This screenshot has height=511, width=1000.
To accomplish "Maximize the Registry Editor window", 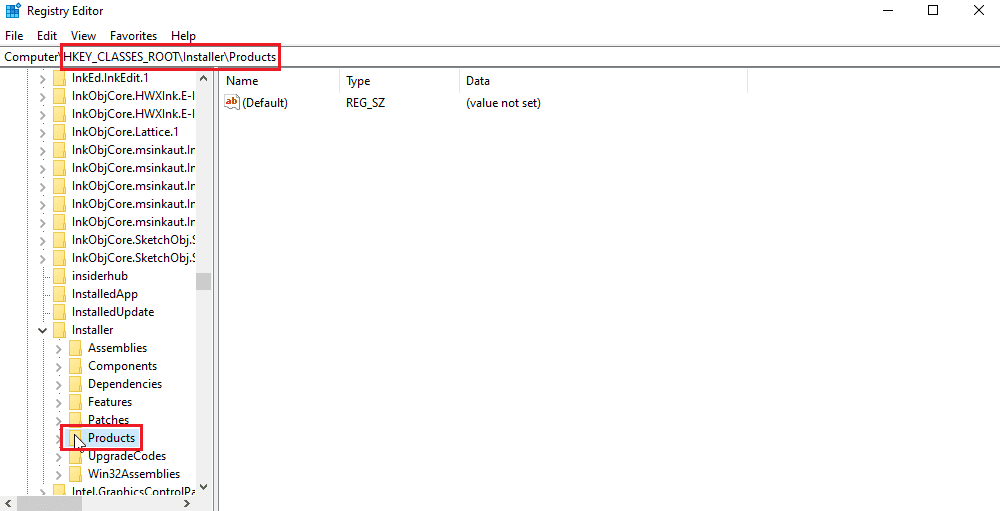I will (x=932, y=10).
